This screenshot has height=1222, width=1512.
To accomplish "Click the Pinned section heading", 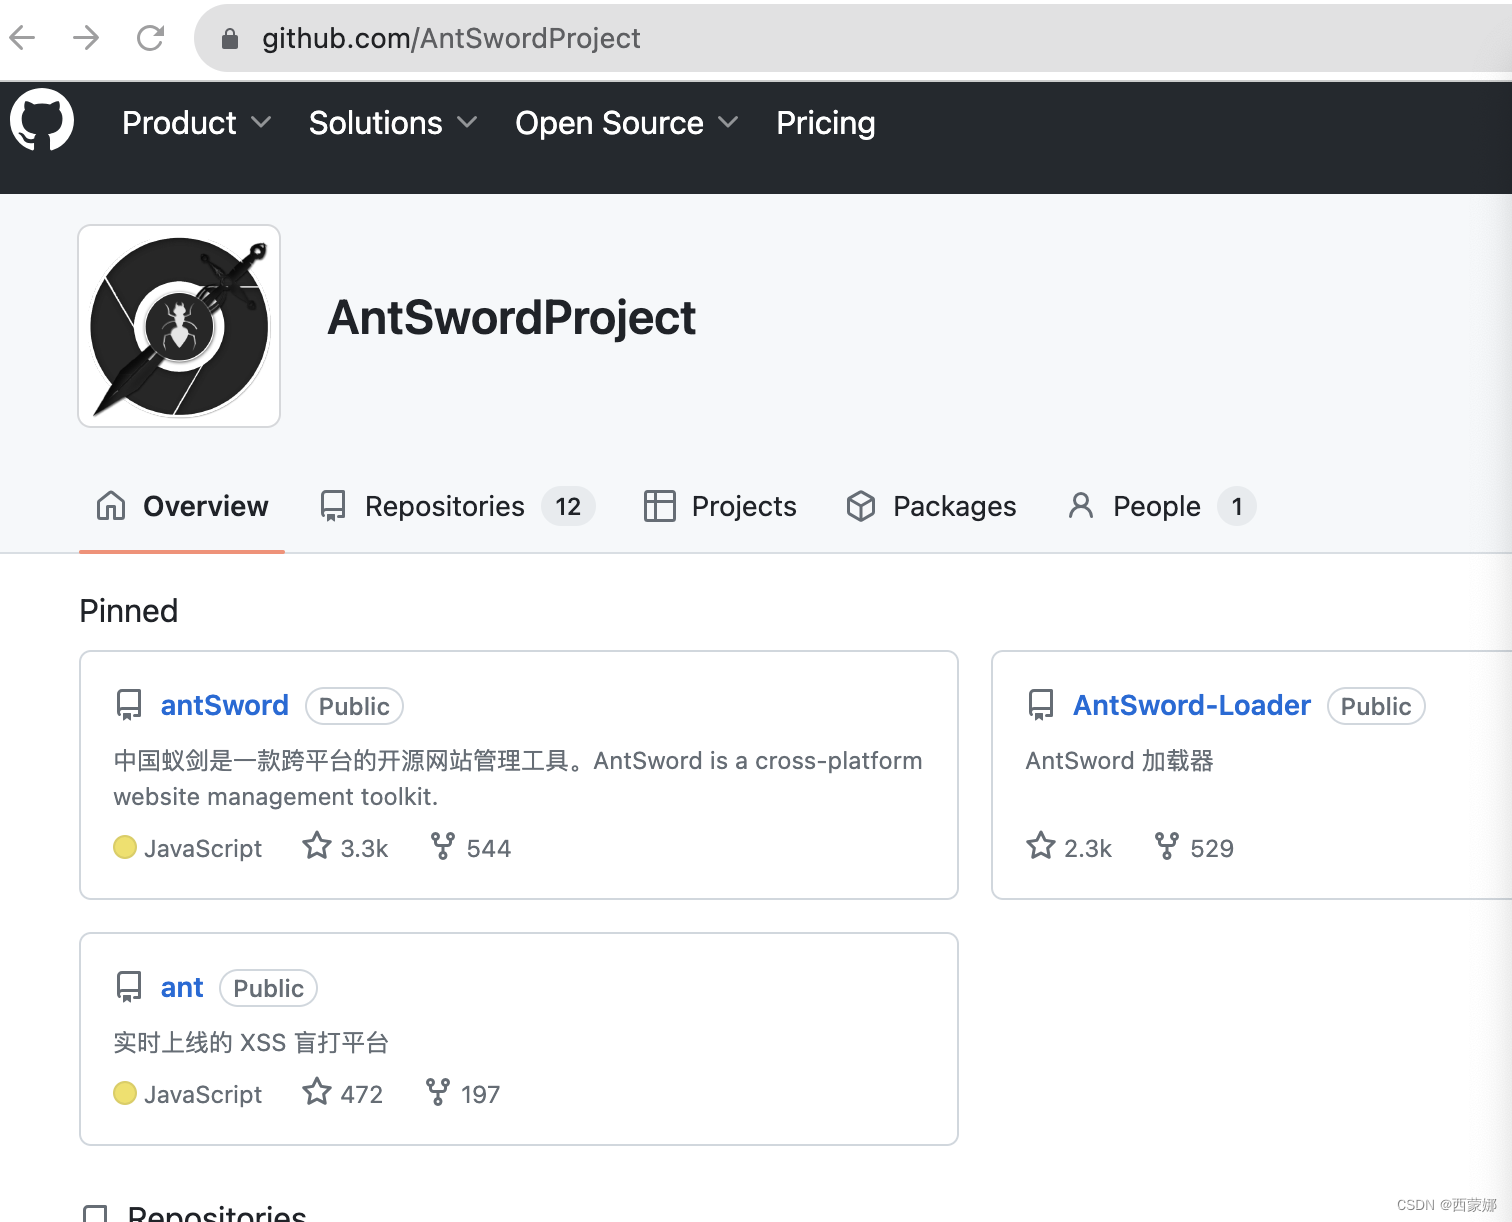I will click(x=129, y=610).
